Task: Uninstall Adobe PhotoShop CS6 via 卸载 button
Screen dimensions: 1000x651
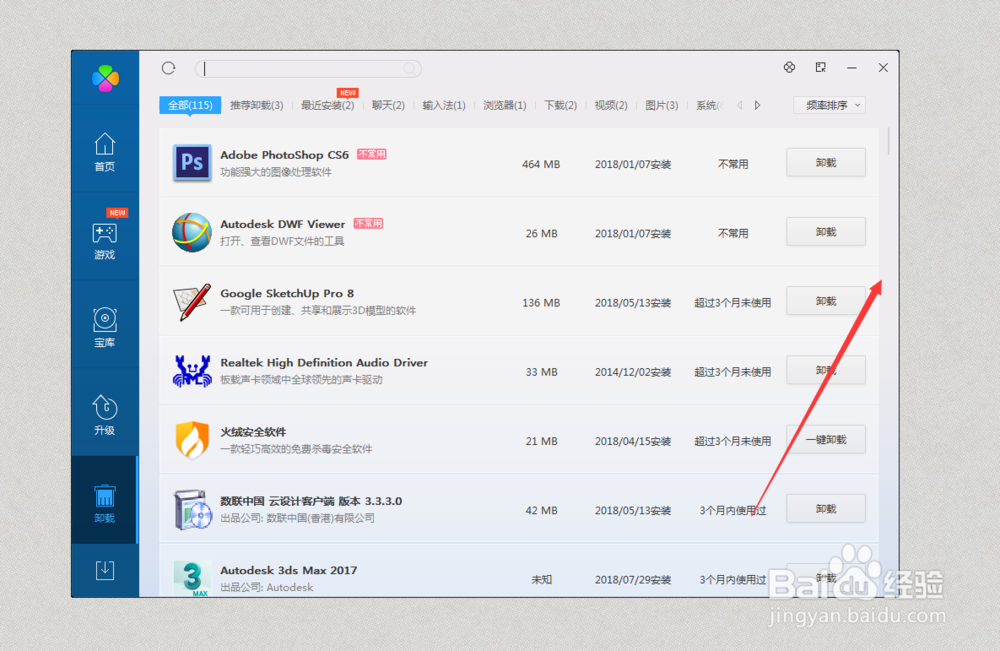Action: (826, 163)
